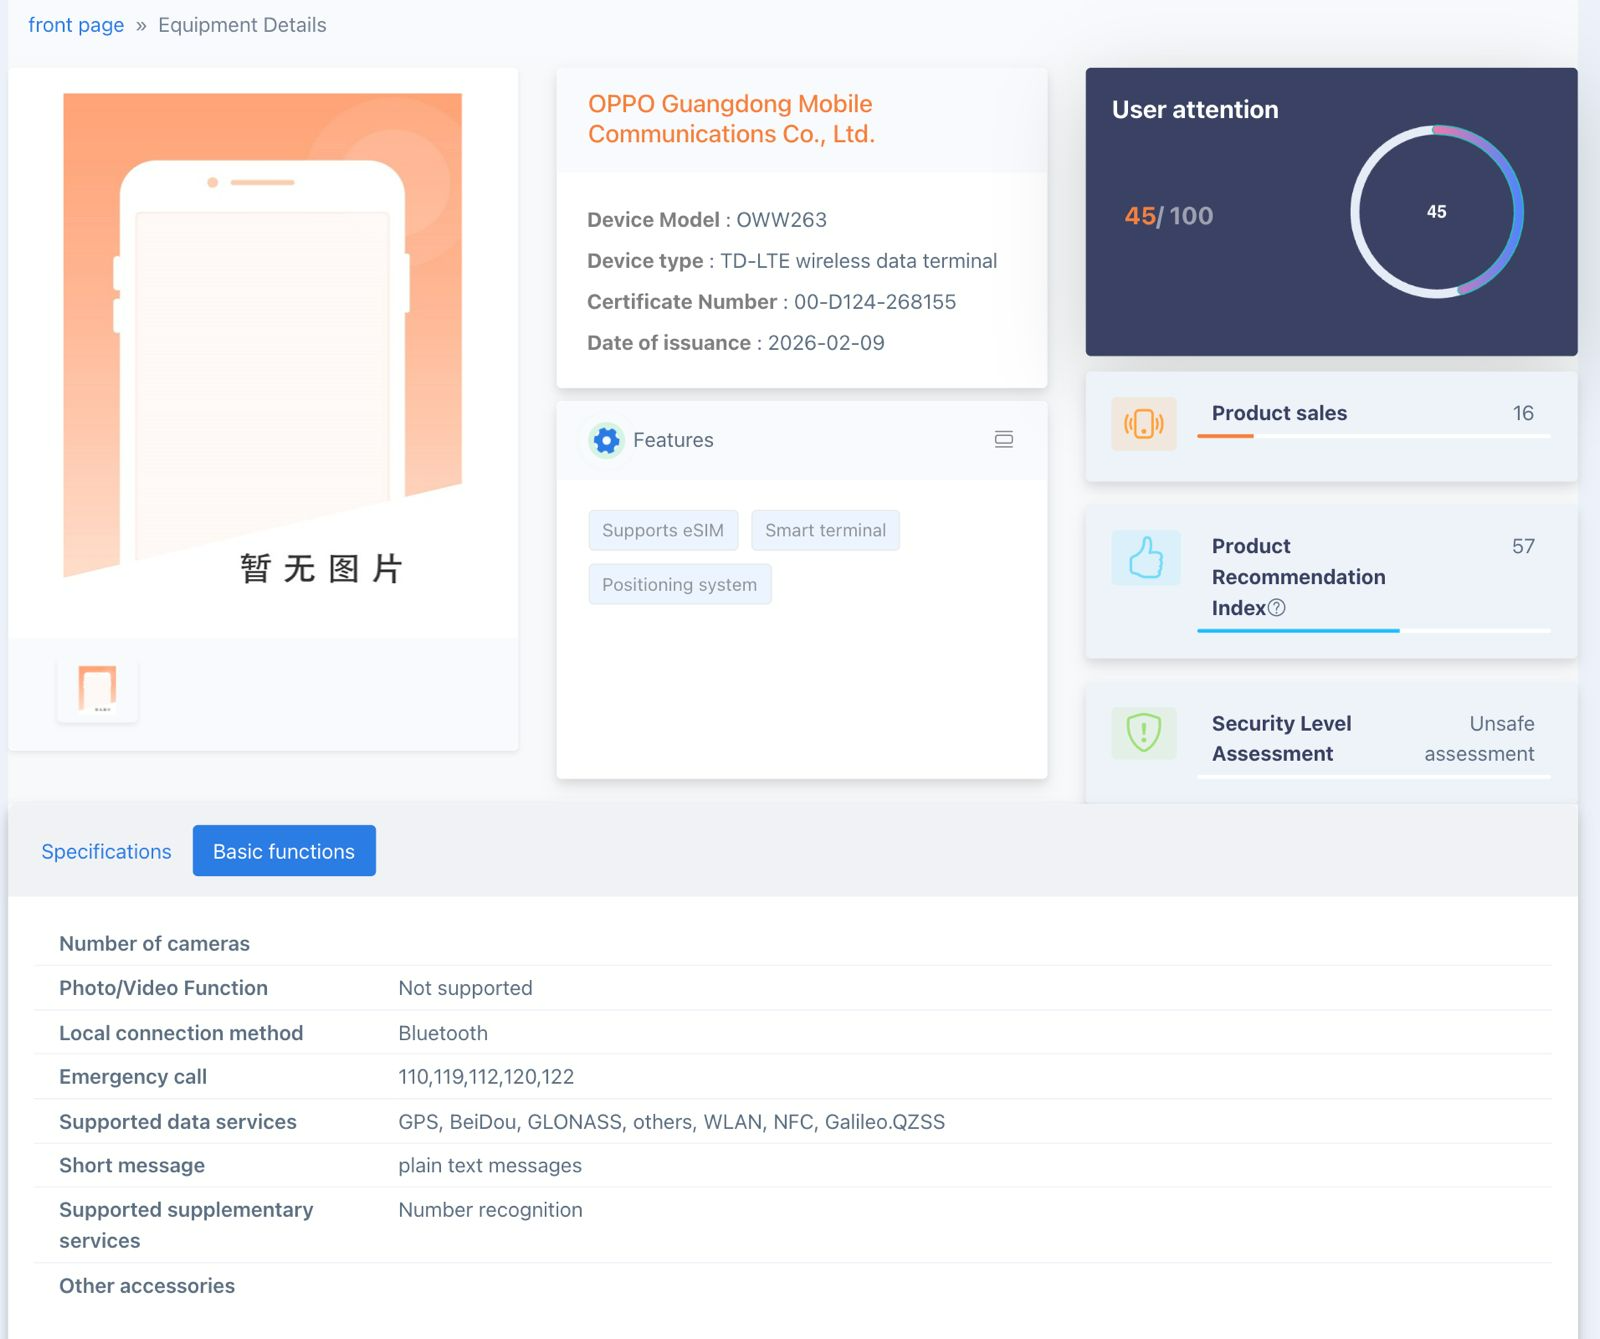Click the Certificate Number value
Screen dimensions: 1600x1339
[874, 302]
